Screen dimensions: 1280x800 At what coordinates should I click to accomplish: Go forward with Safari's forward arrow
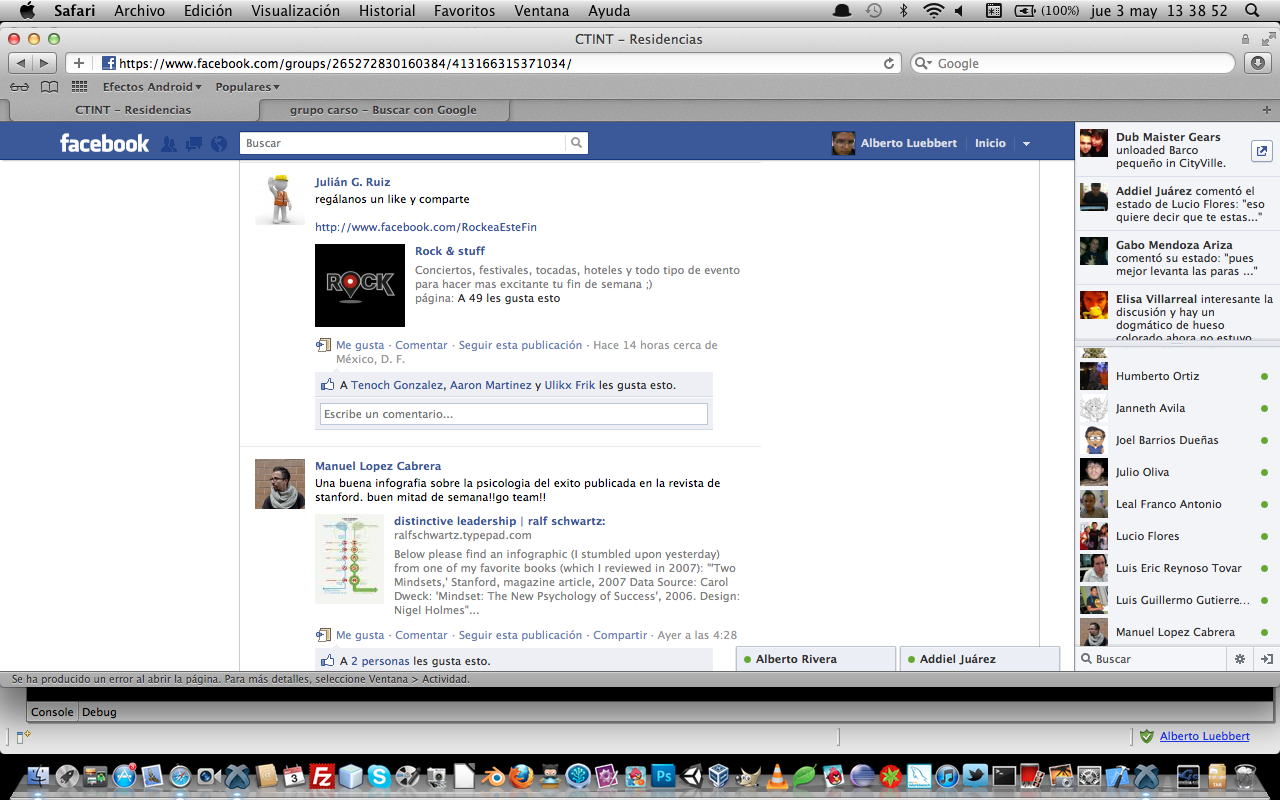[44, 63]
